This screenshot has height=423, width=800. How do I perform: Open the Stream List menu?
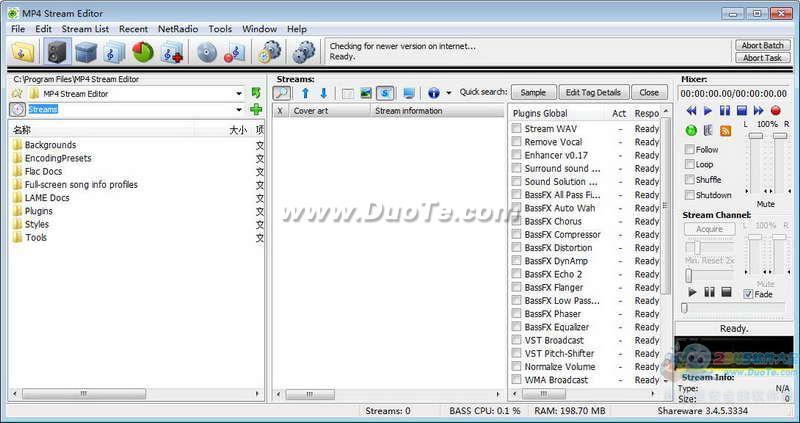tap(85, 29)
